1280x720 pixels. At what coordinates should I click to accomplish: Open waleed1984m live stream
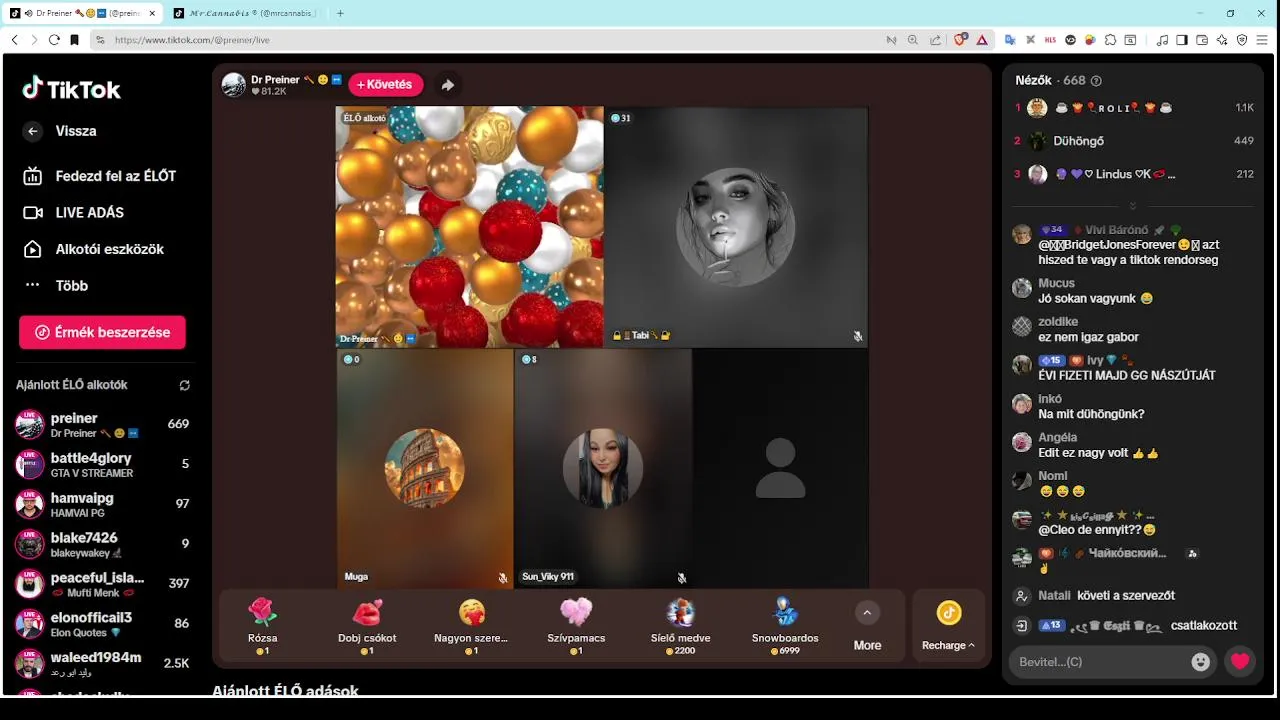pos(102,664)
